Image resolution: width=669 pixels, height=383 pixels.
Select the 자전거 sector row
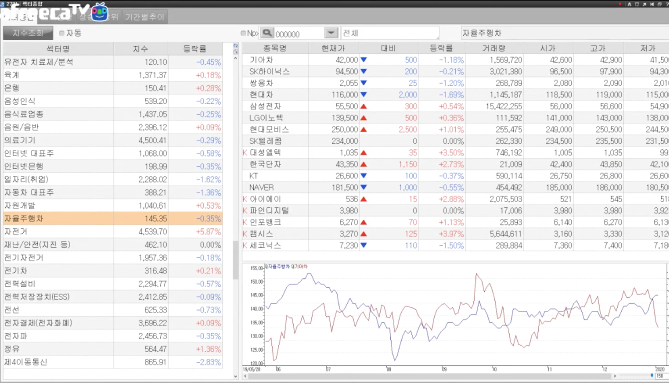113,232
